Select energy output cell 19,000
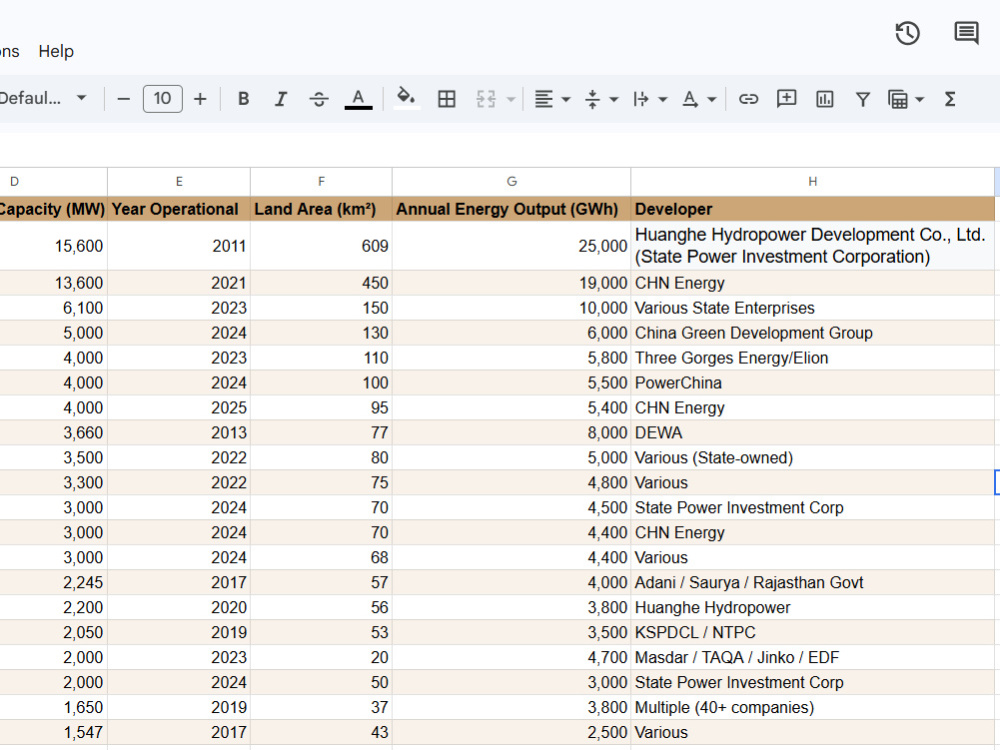This screenshot has width=1000, height=750. point(511,283)
